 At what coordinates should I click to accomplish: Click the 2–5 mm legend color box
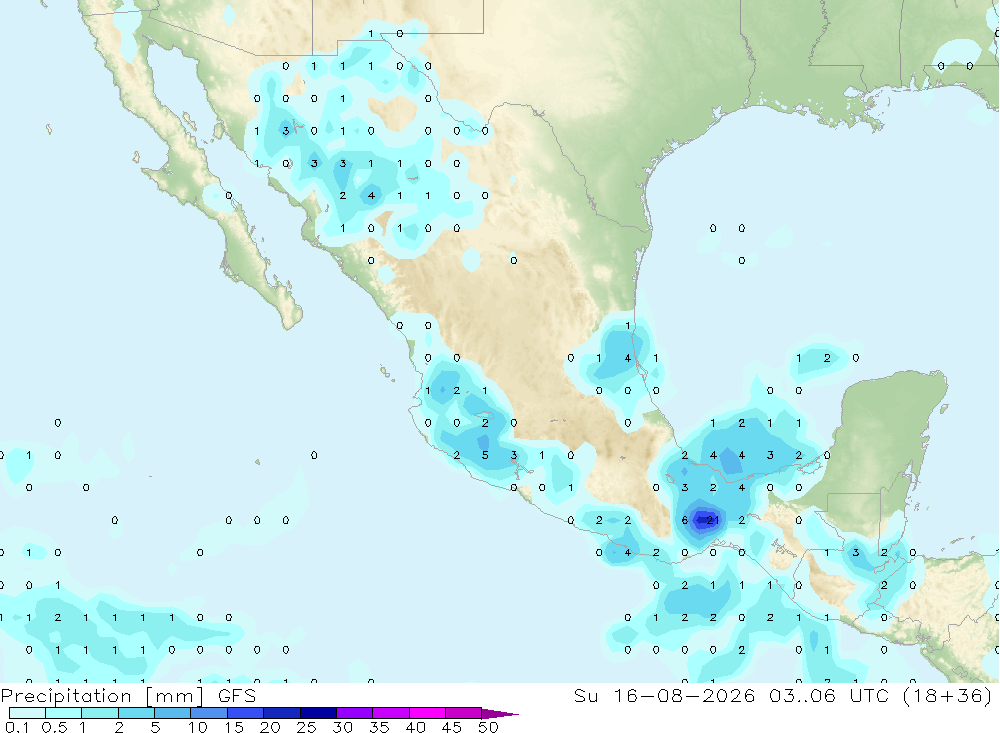pos(136,713)
